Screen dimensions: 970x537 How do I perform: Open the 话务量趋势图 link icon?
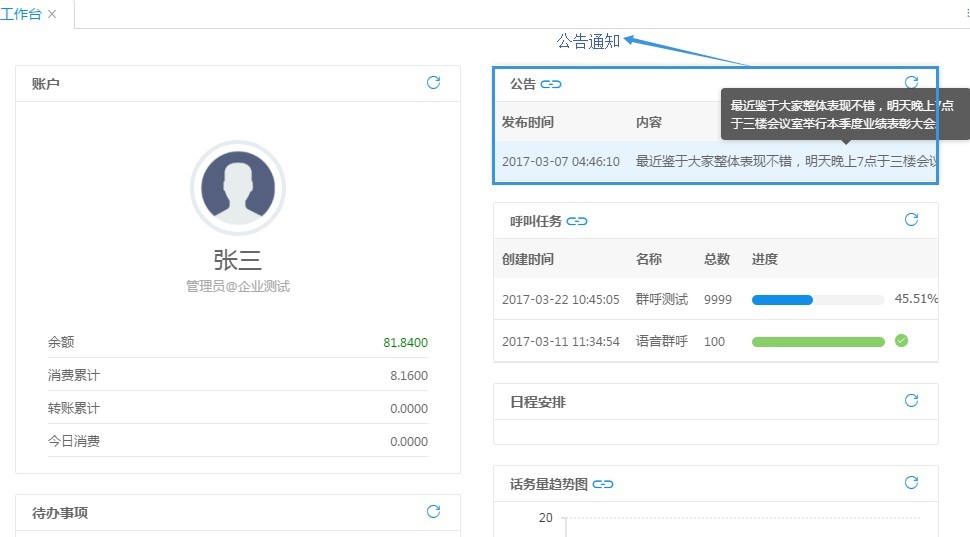coord(603,484)
